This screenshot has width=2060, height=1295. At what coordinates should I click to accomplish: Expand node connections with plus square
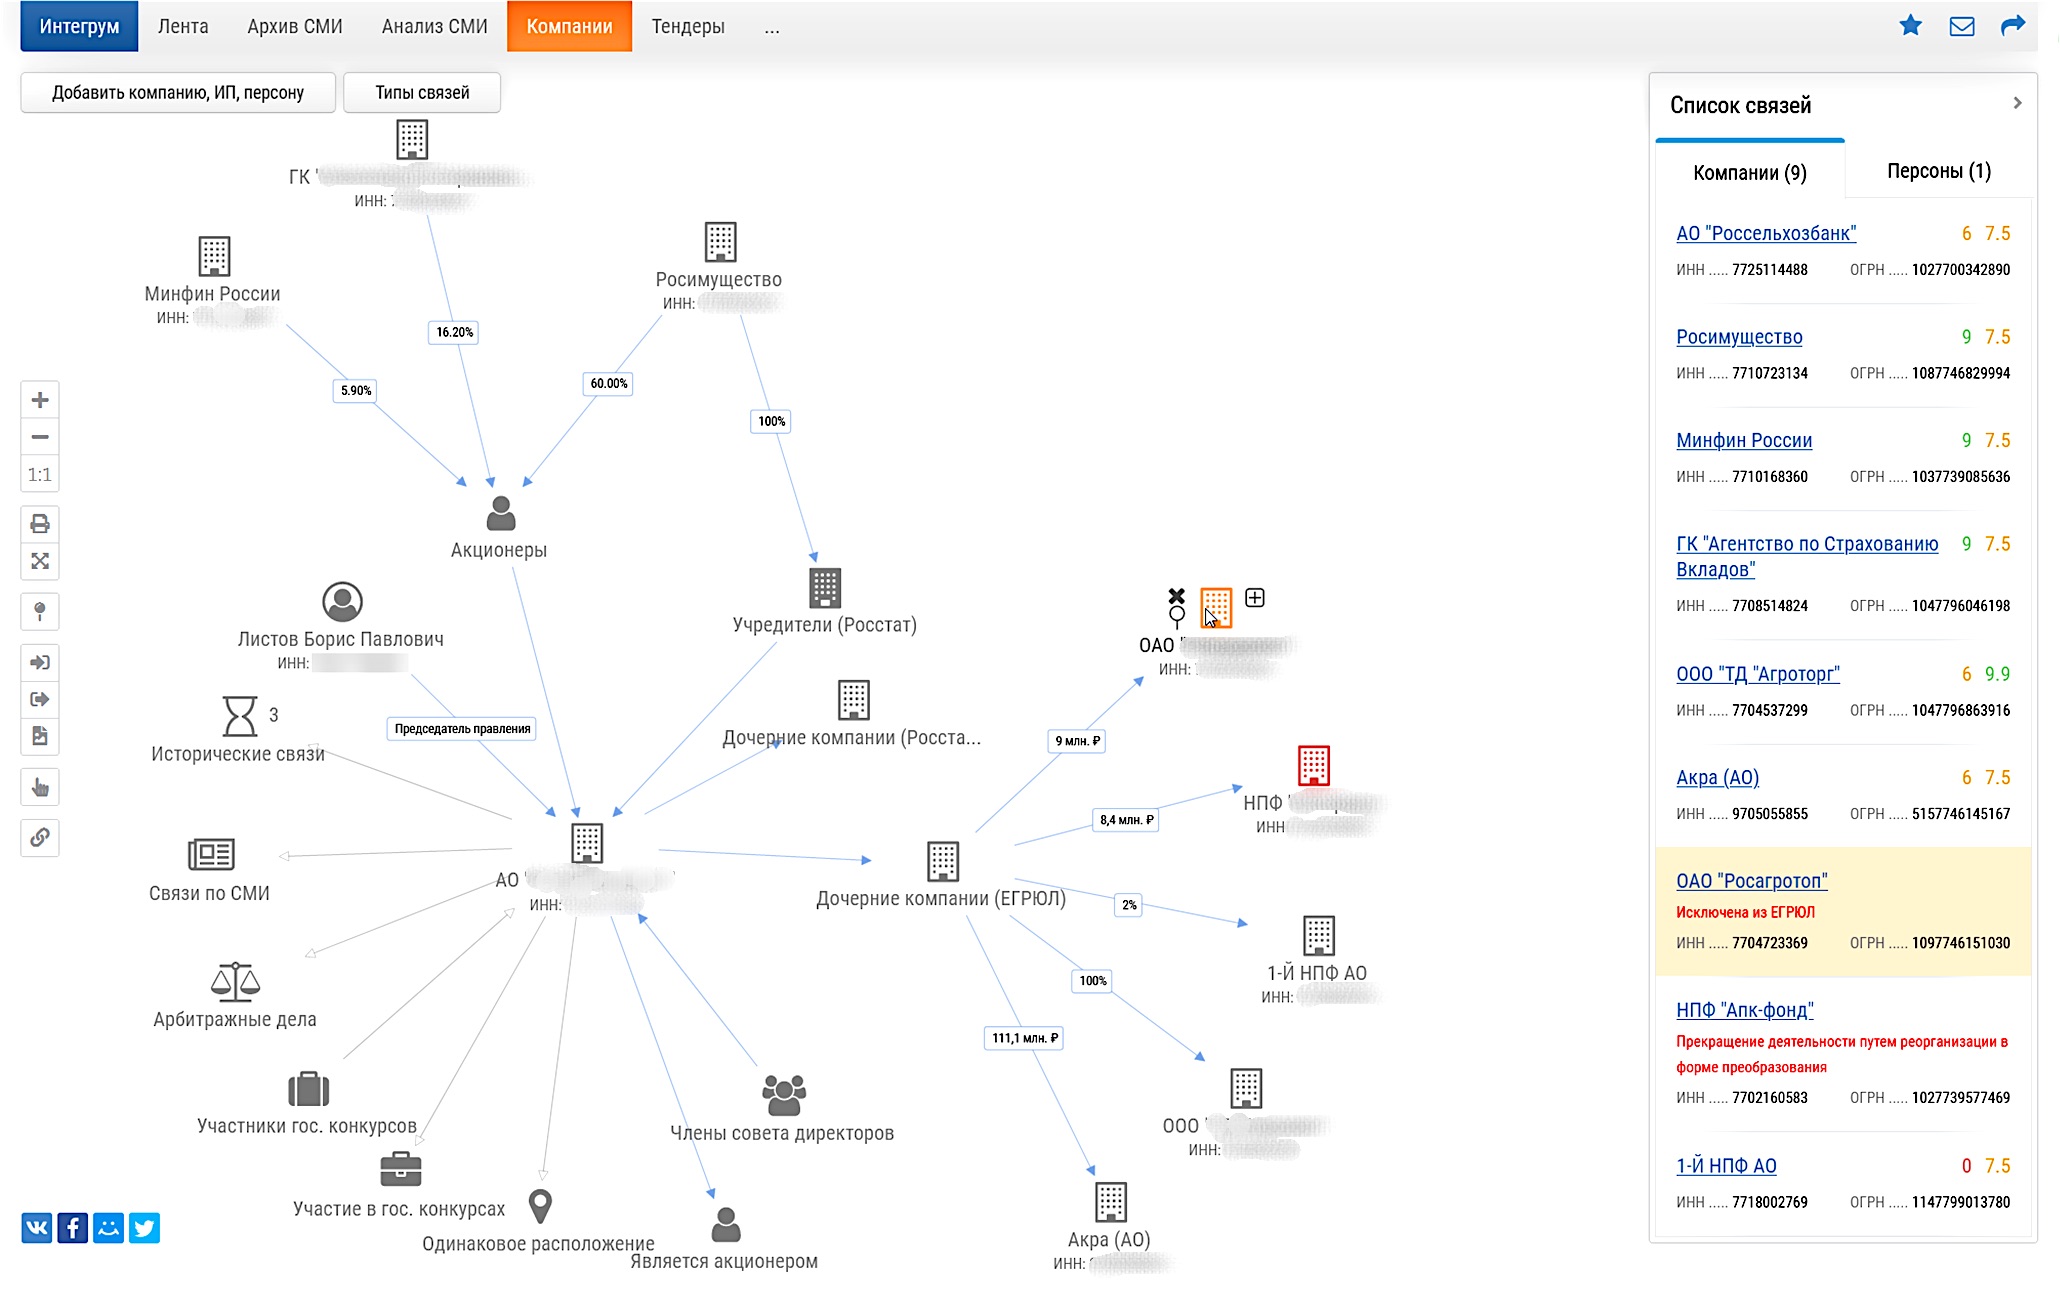(x=1255, y=598)
